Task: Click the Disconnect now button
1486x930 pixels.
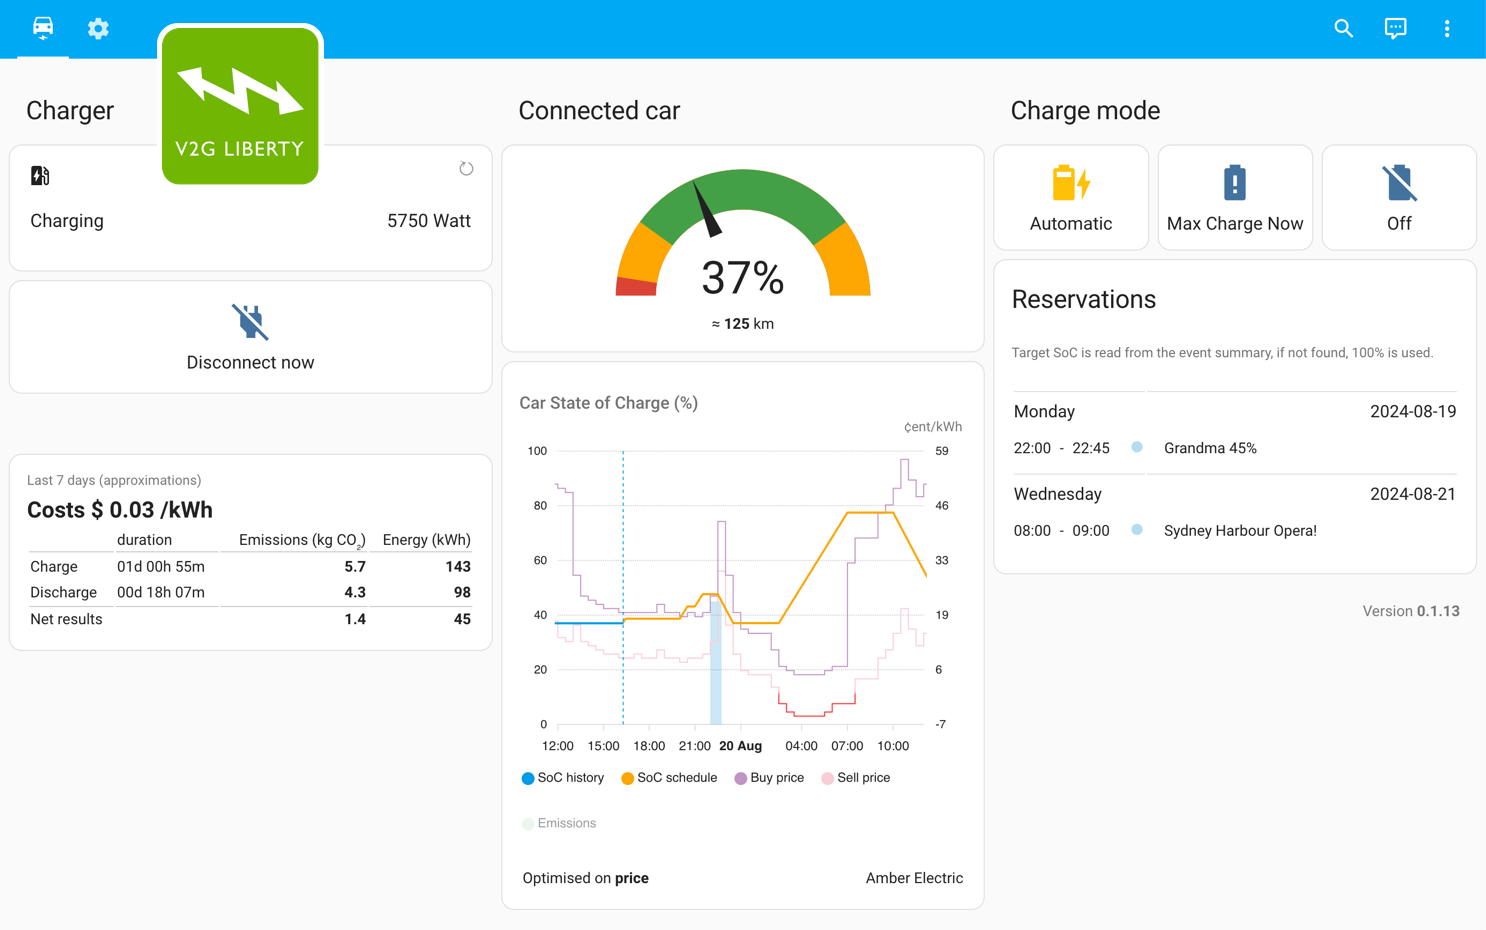Action: [250, 337]
